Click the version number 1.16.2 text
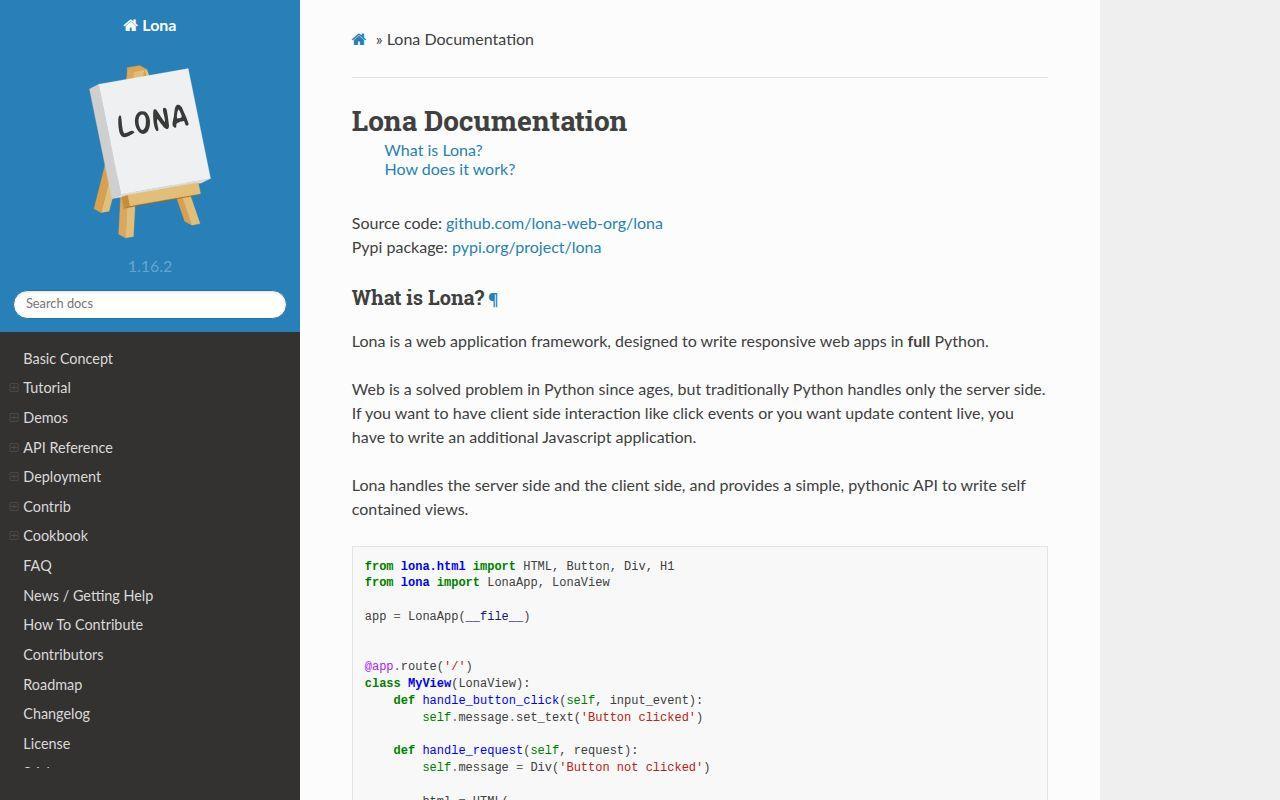The width and height of the screenshot is (1280, 800). coord(150,267)
